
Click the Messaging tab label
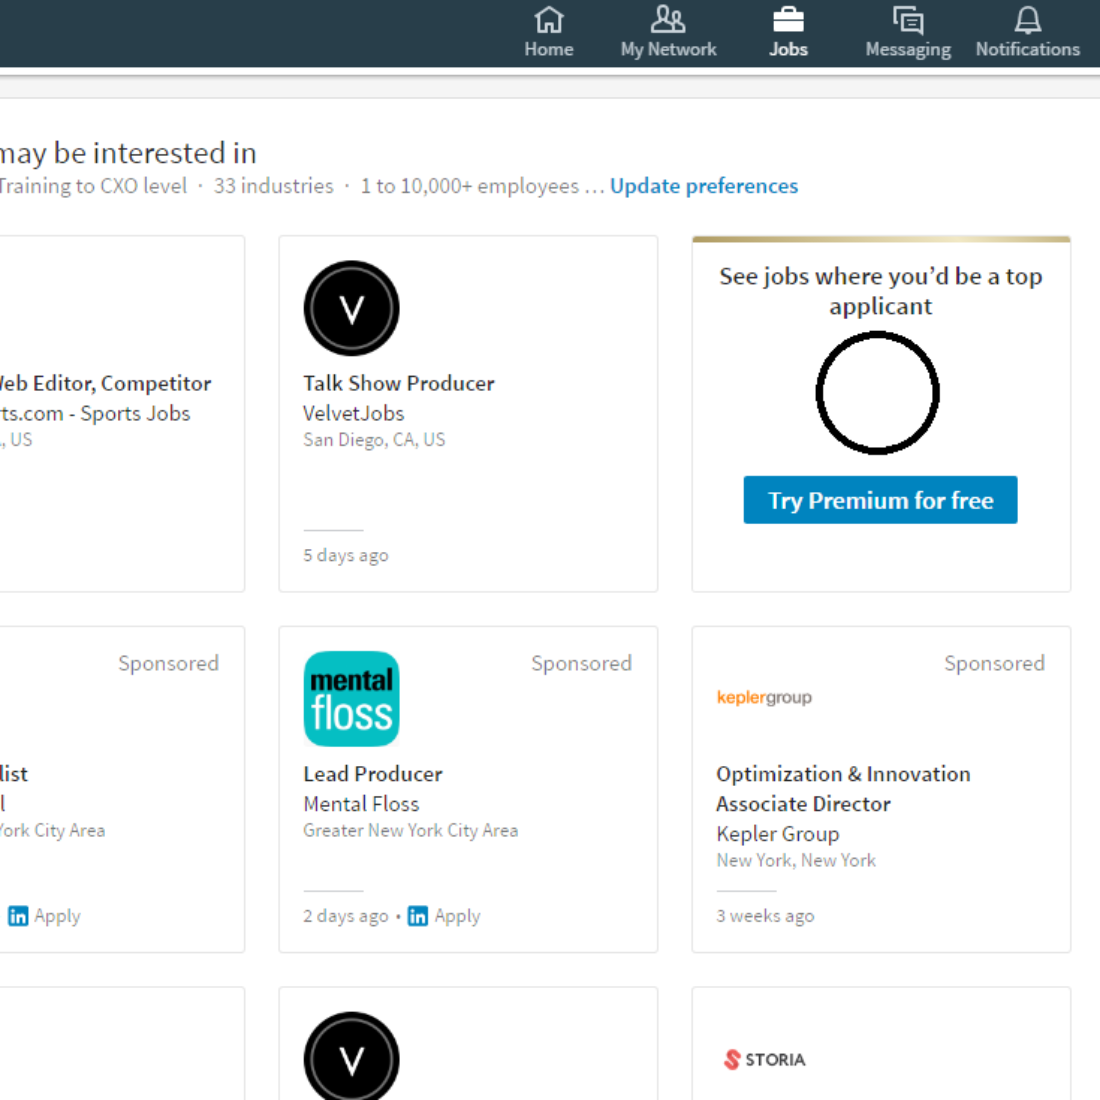coord(908,50)
